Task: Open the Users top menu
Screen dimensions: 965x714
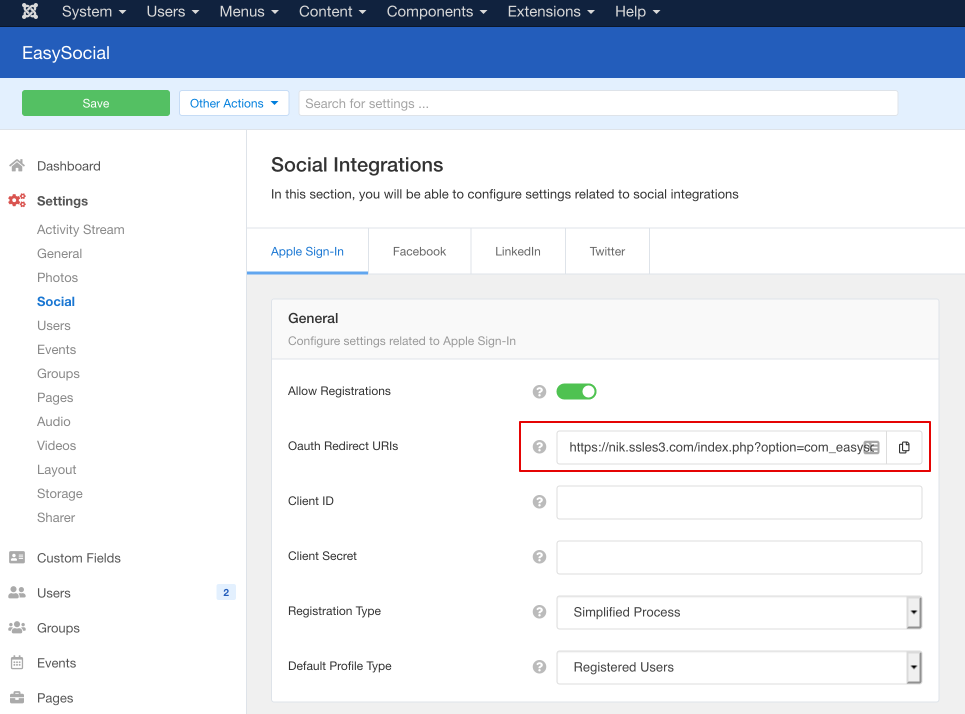Action: pyautogui.click(x=172, y=12)
